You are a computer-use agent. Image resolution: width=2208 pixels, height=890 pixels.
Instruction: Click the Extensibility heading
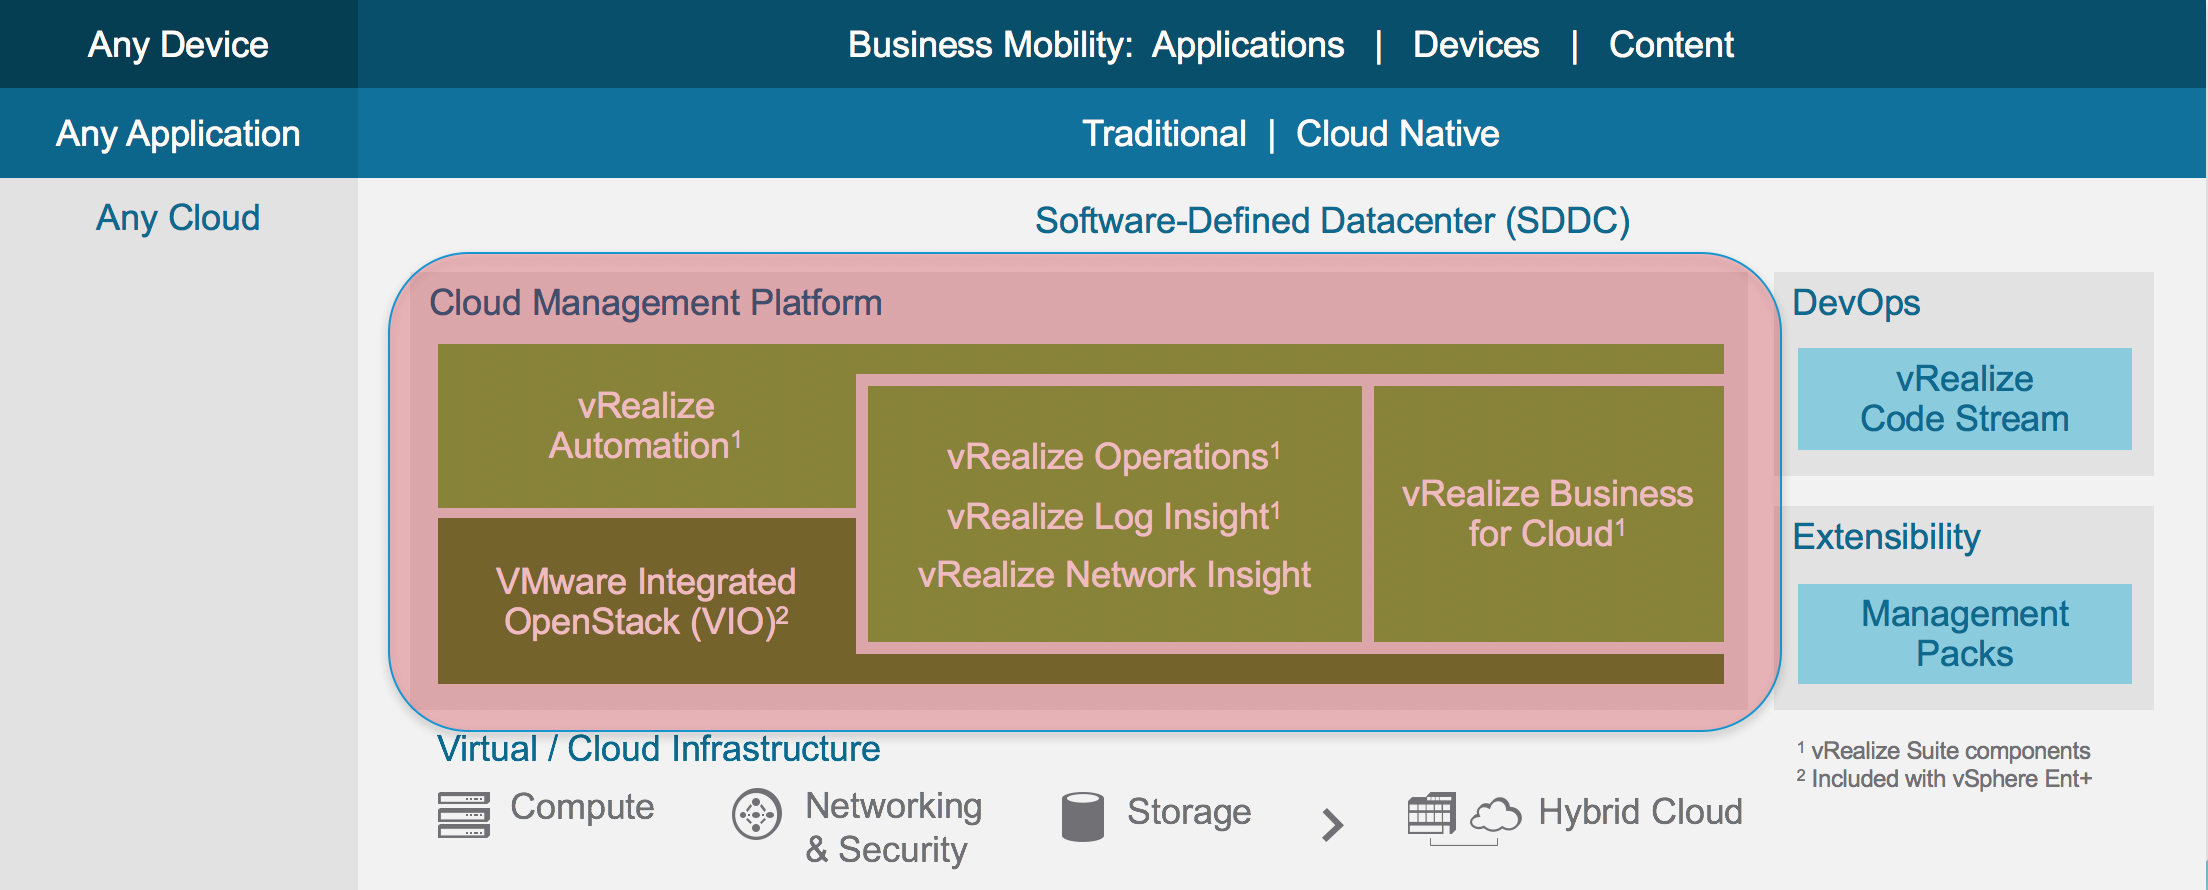point(1886,537)
